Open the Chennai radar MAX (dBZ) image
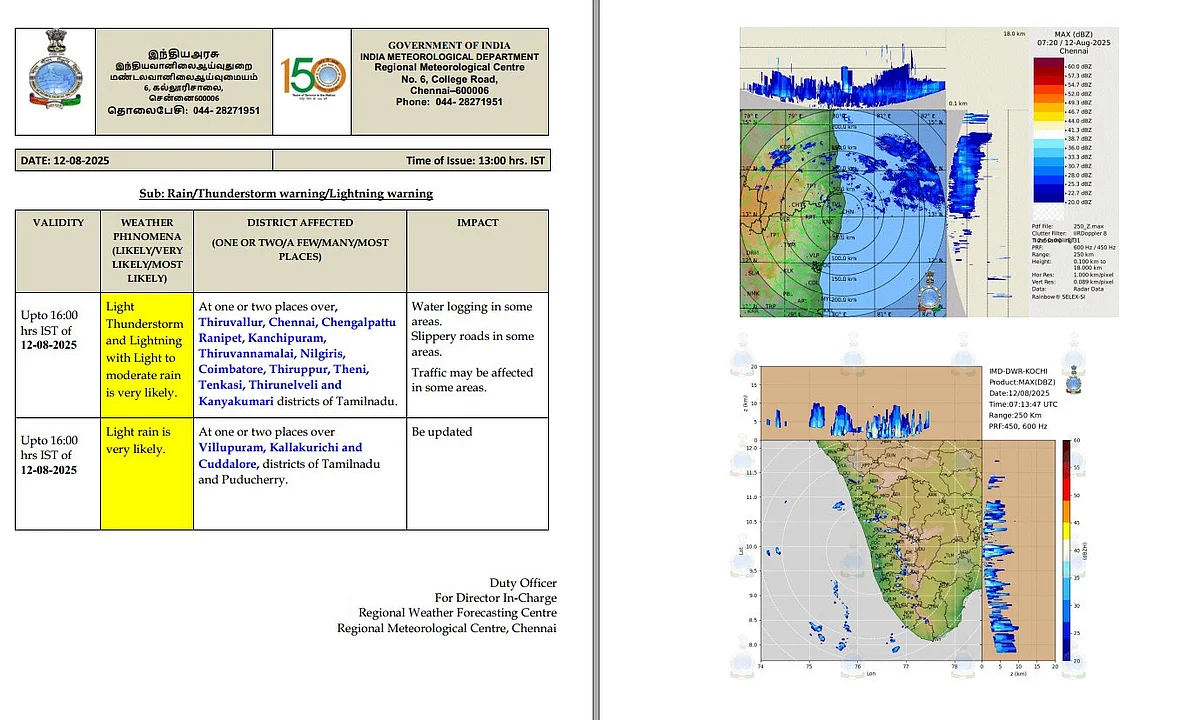 pyautogui.click(x=928, y=172)
